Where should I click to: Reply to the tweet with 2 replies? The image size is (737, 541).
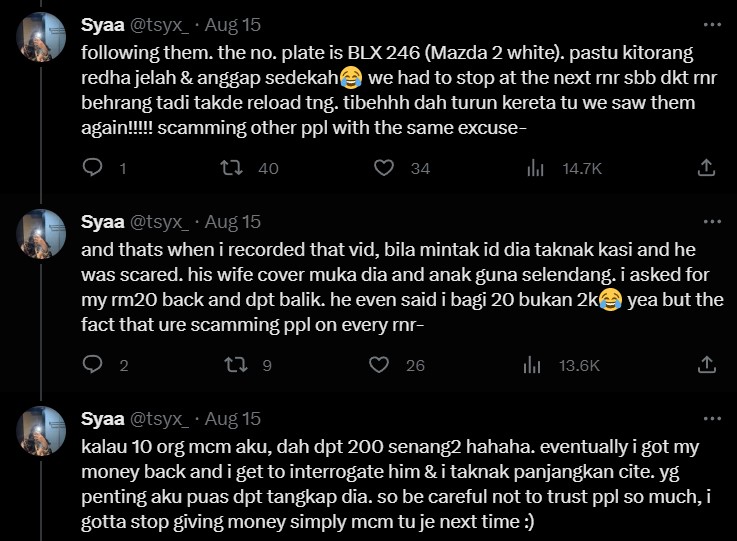tap(92, 365)
